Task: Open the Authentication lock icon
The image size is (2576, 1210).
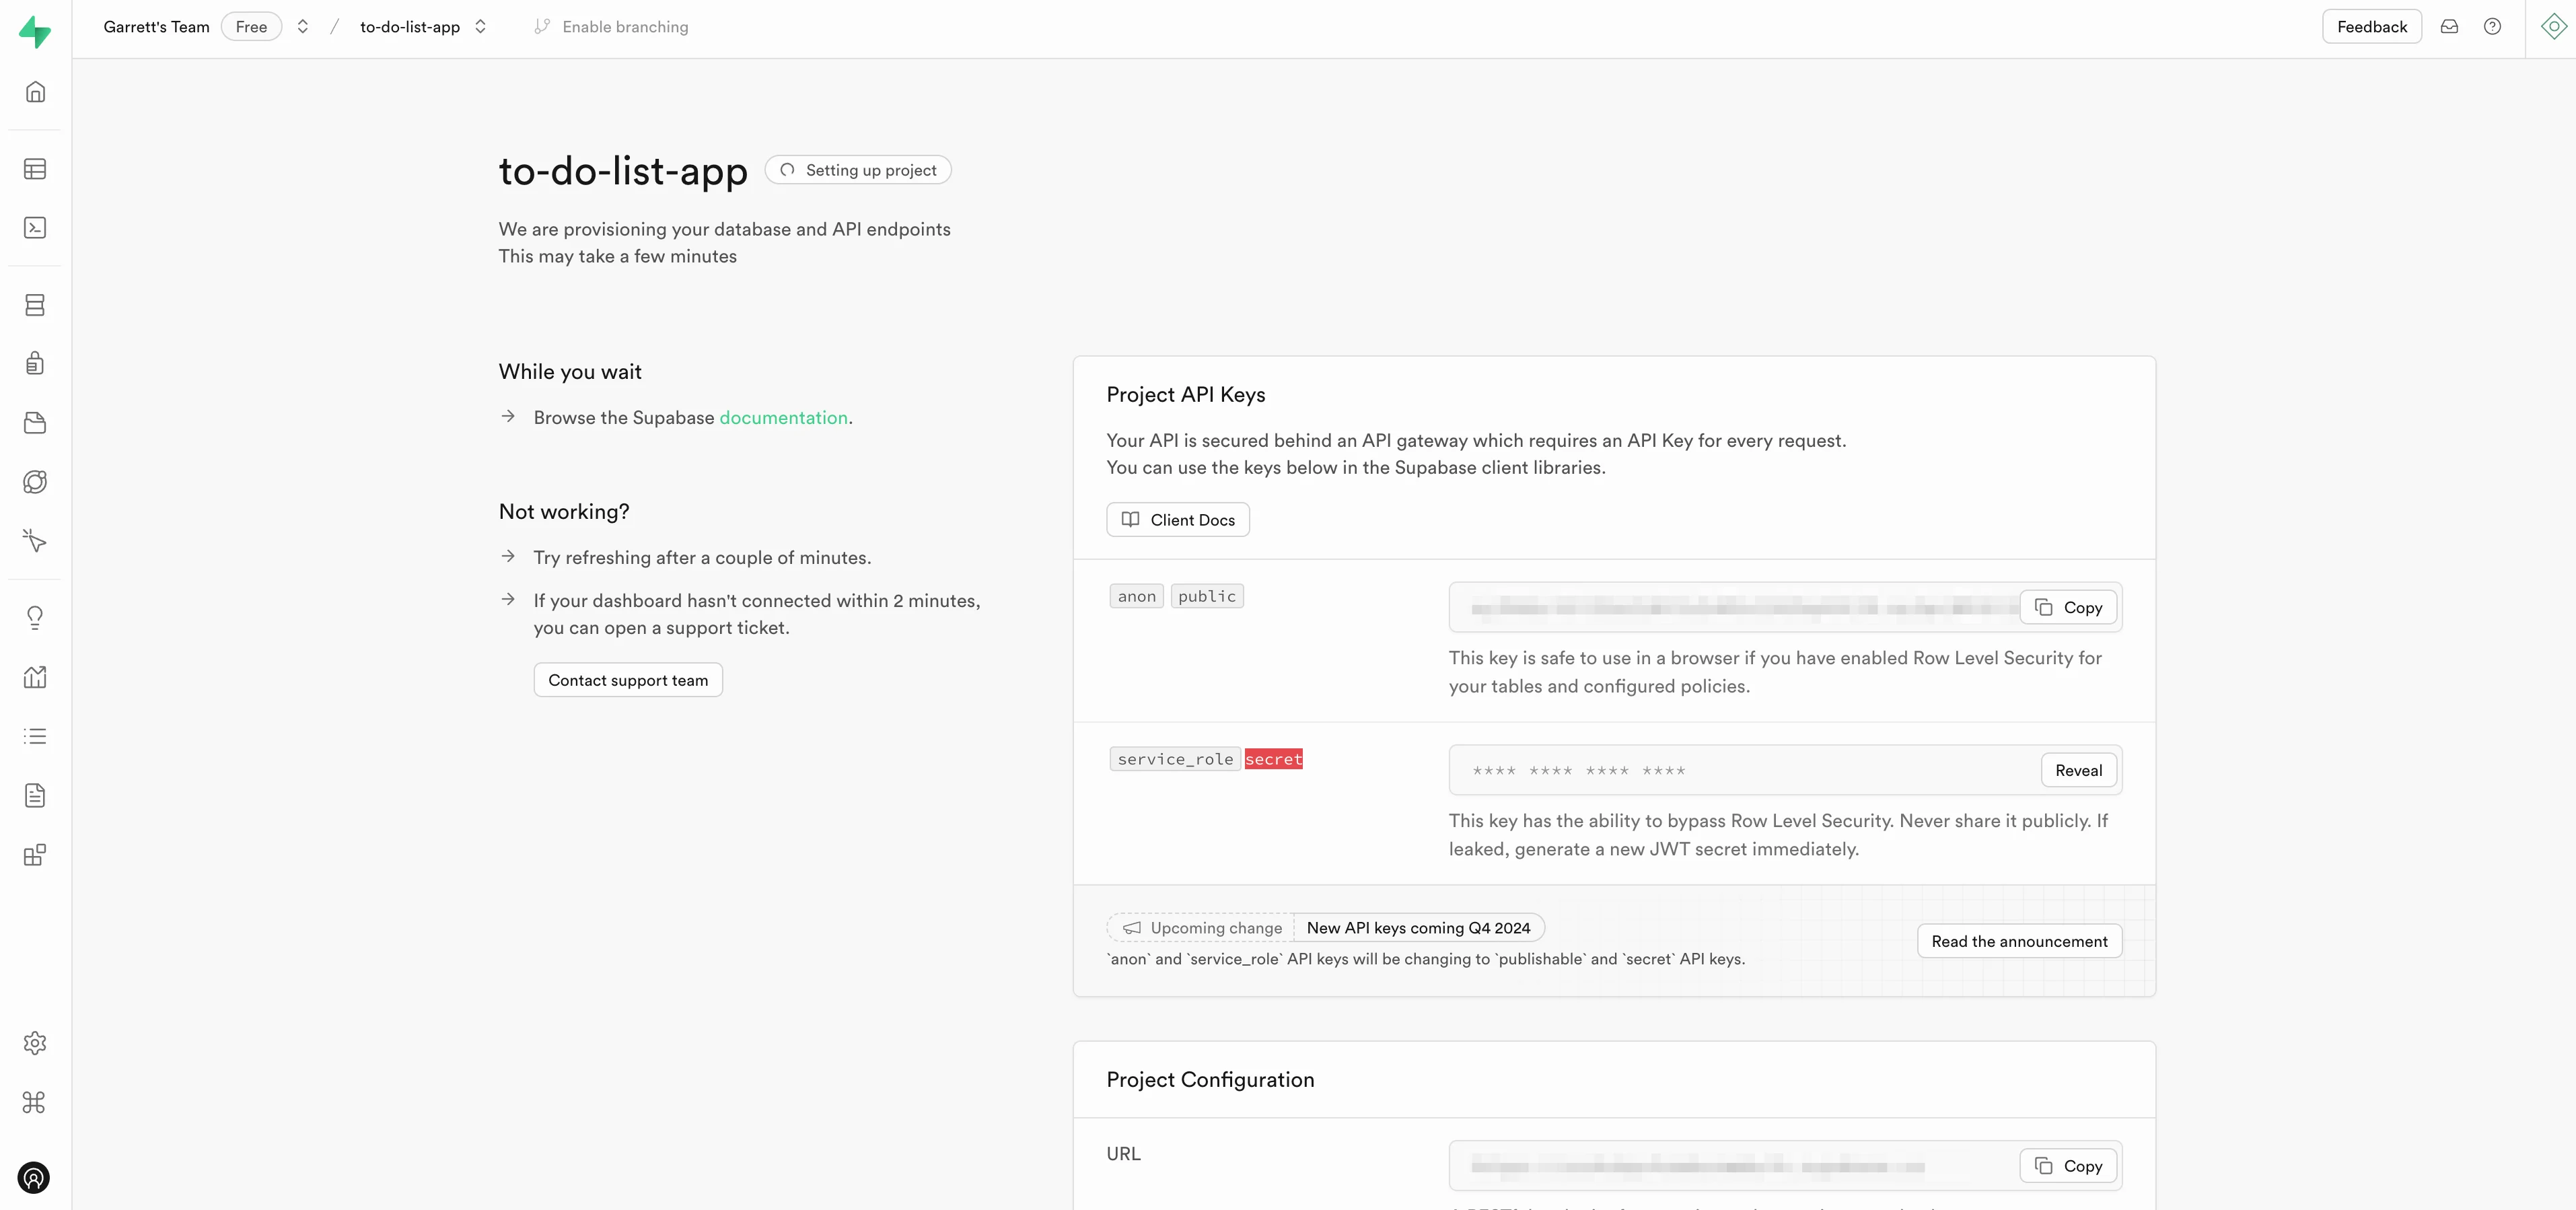Action: 35,363
